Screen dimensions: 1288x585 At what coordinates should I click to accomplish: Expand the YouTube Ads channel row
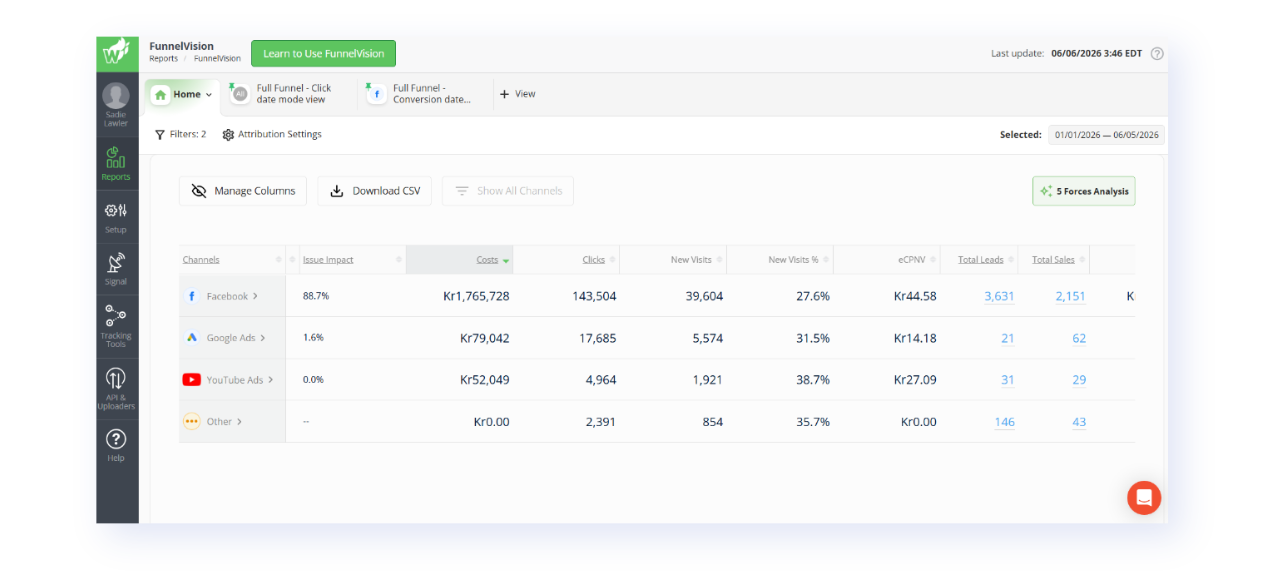coord(271,380)
